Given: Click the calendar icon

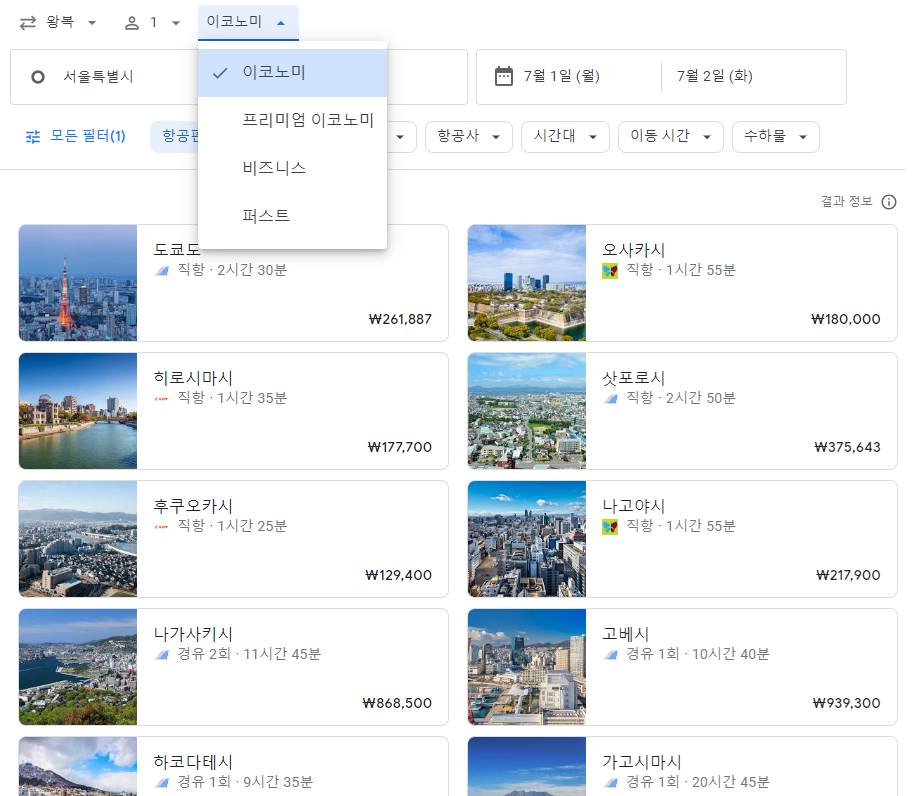Looking at the screenshot, I should pos(504,76).
